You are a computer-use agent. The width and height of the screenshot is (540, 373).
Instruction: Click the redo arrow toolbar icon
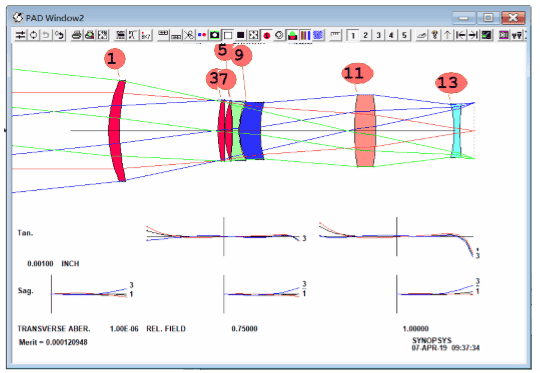tap(59, 35)
